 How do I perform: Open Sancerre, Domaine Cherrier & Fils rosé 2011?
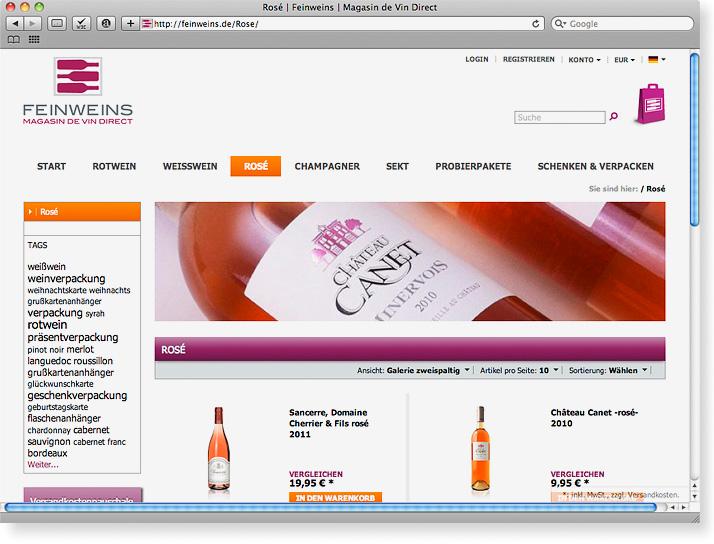tap(328, 423)
